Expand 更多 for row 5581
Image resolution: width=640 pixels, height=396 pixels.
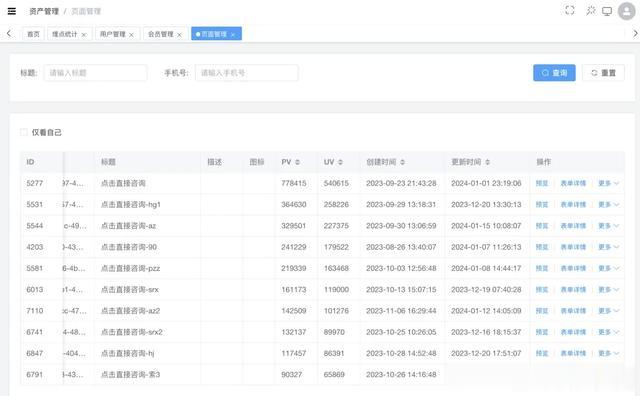click(x=609, y=268)
